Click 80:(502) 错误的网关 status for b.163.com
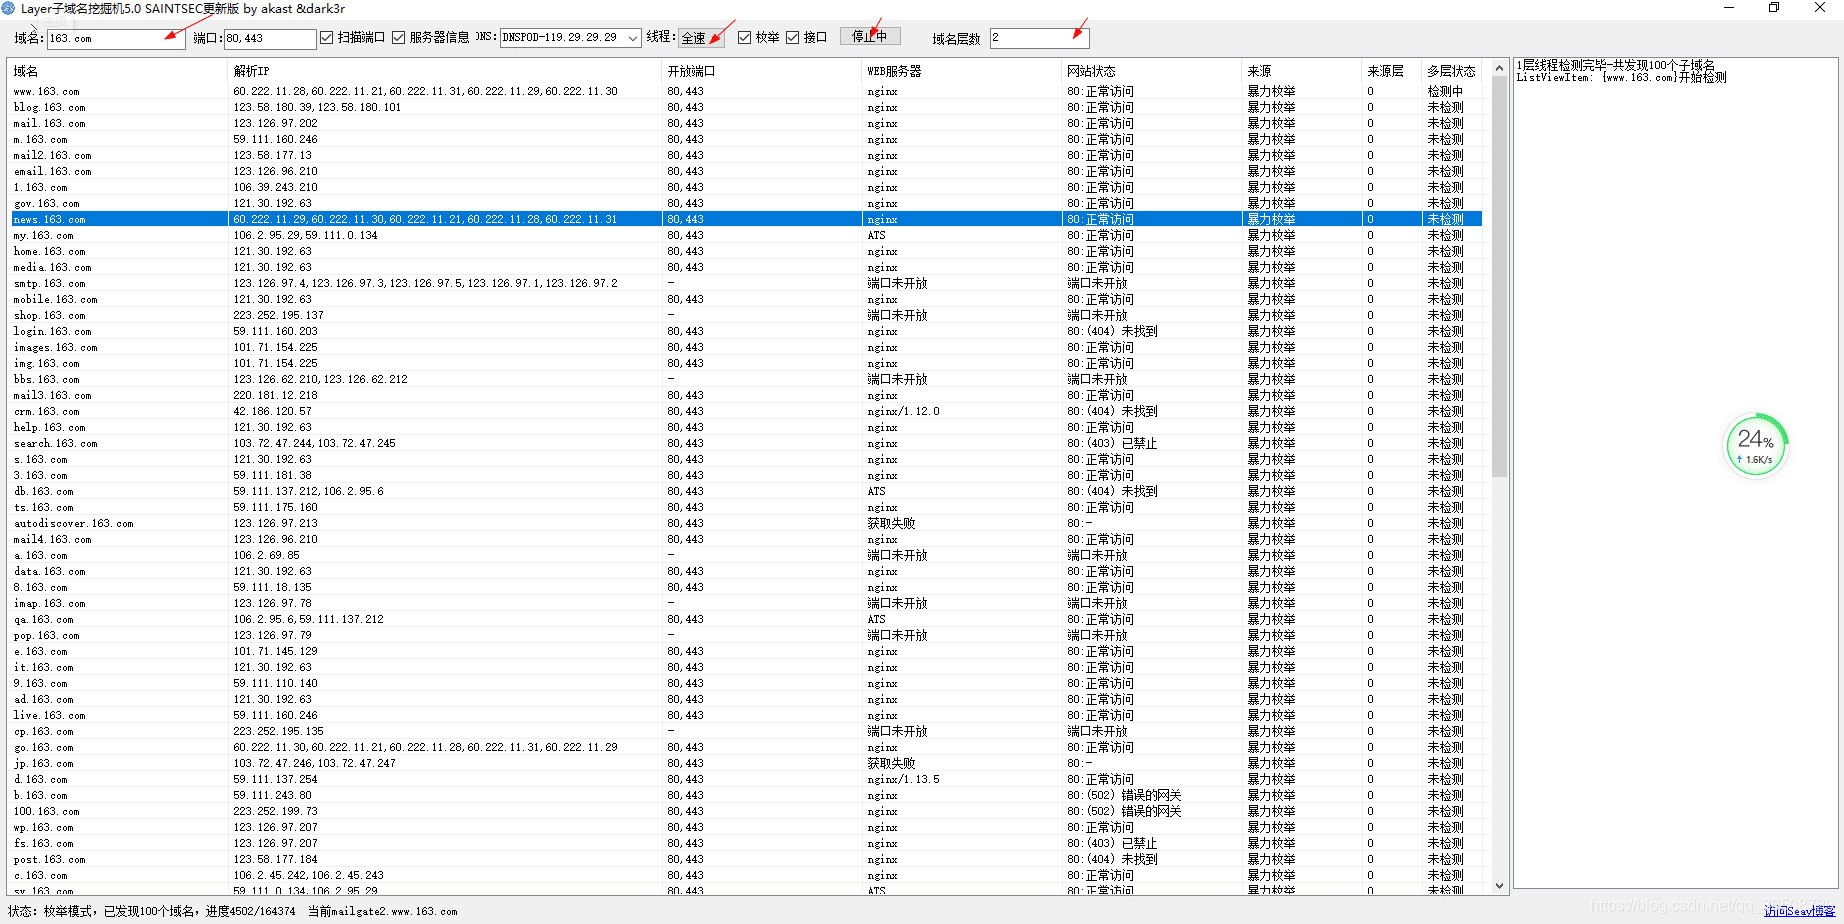This screenshot has width=1844, height=924. pyautogui.click(x=1124, y=795)
